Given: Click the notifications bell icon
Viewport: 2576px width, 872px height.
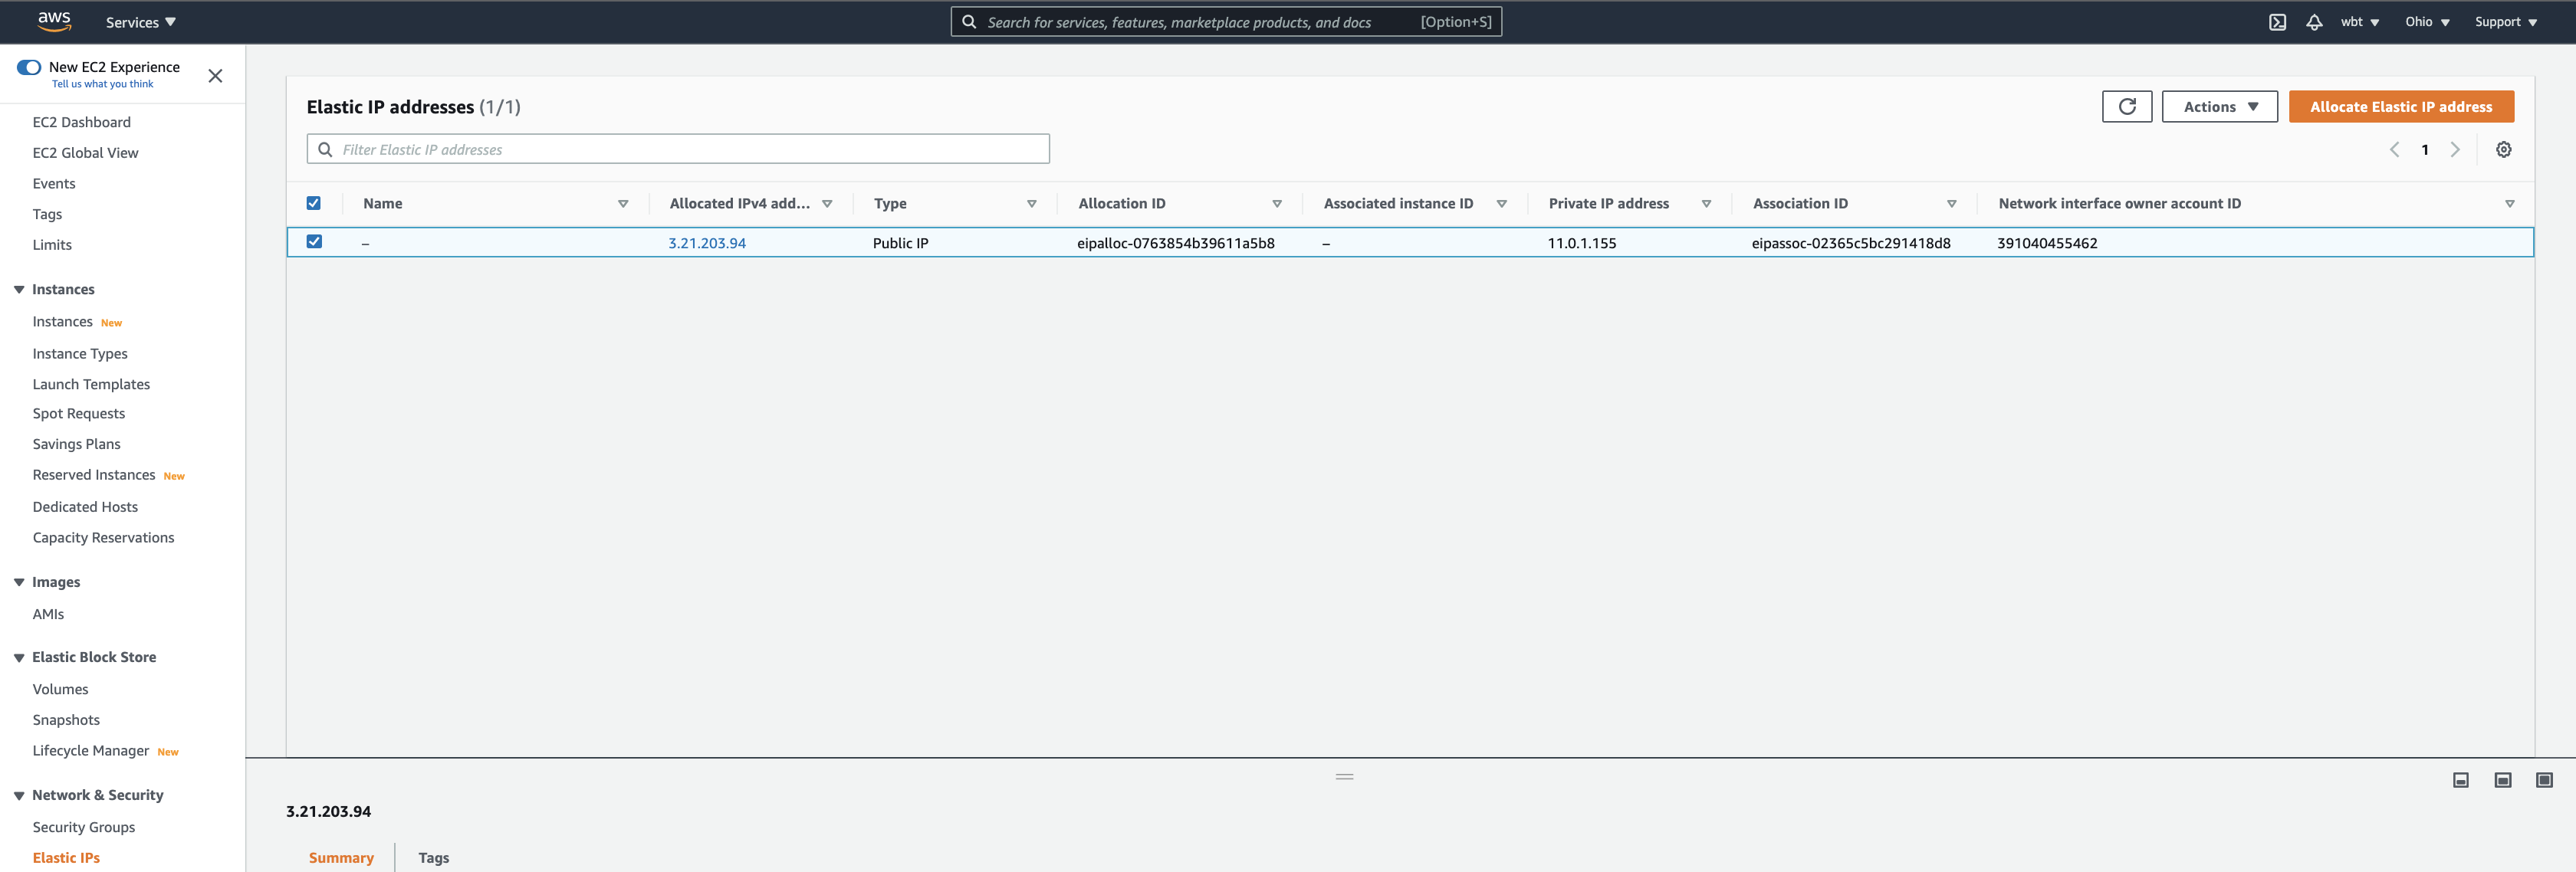Looking at the screenshot, I should (x=2314, y=22).
